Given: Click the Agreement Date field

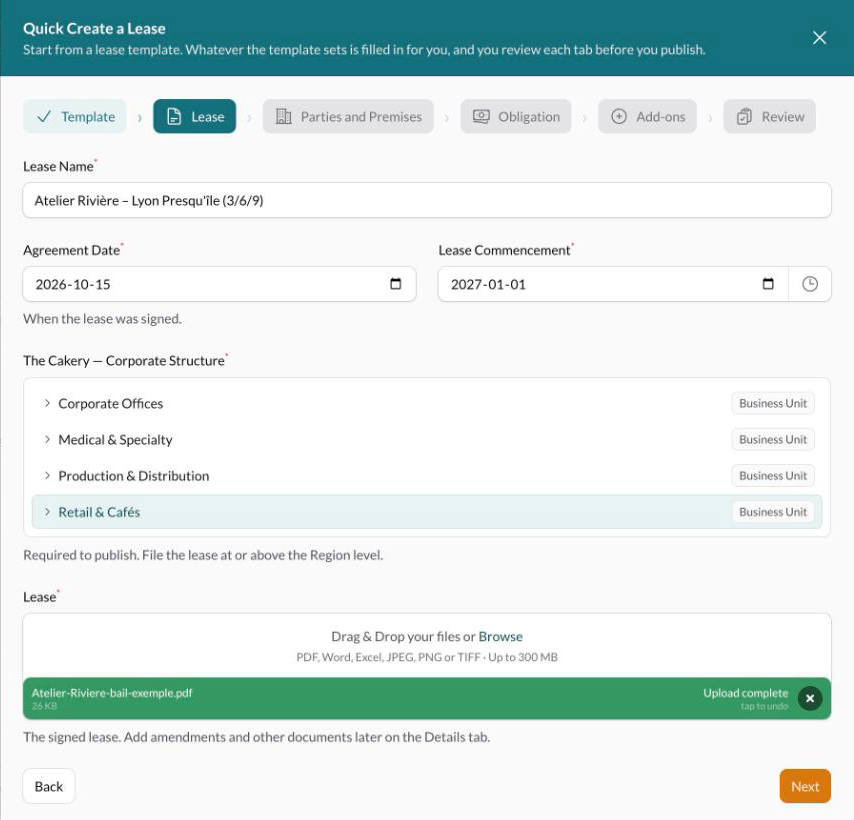Looking at the screenshot, I should tap(219, 284).
